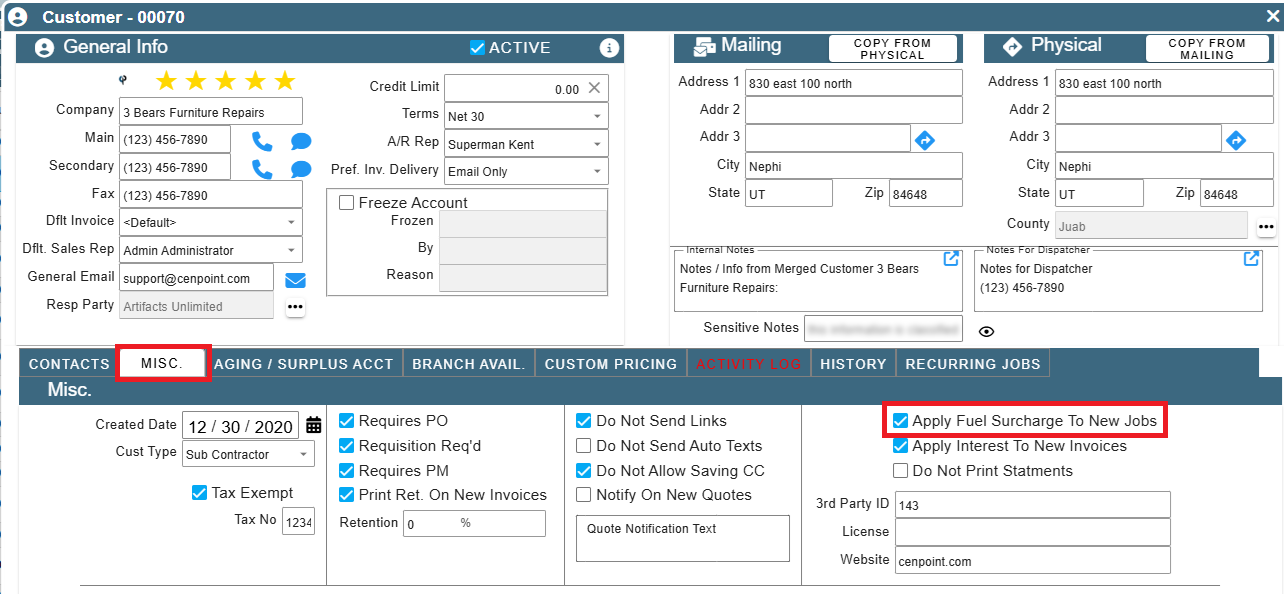The width and height of the screenshot is (1284, 594).
Task: Click the customer avatar icon in title bar
Action: [x=17, y=17]
